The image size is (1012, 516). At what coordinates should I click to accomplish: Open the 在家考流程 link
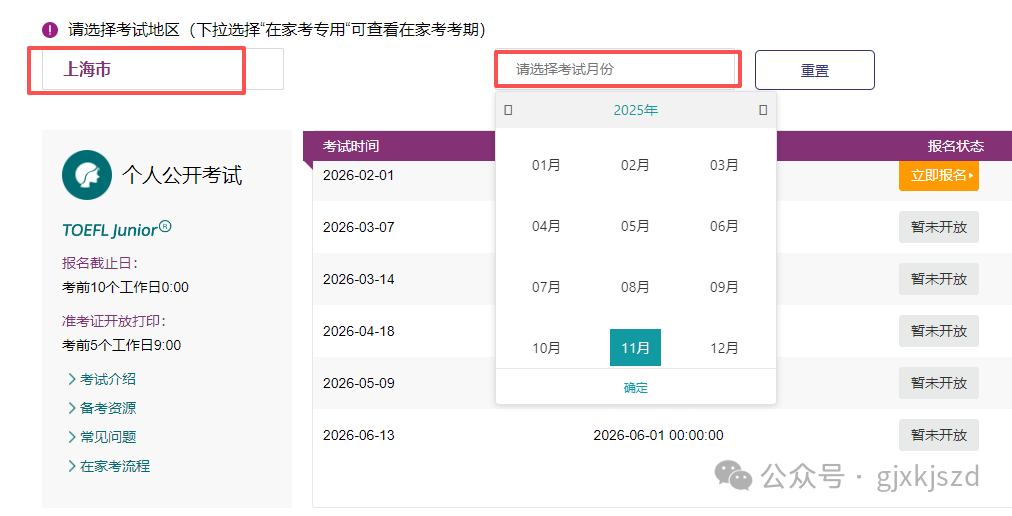point(114,466)
